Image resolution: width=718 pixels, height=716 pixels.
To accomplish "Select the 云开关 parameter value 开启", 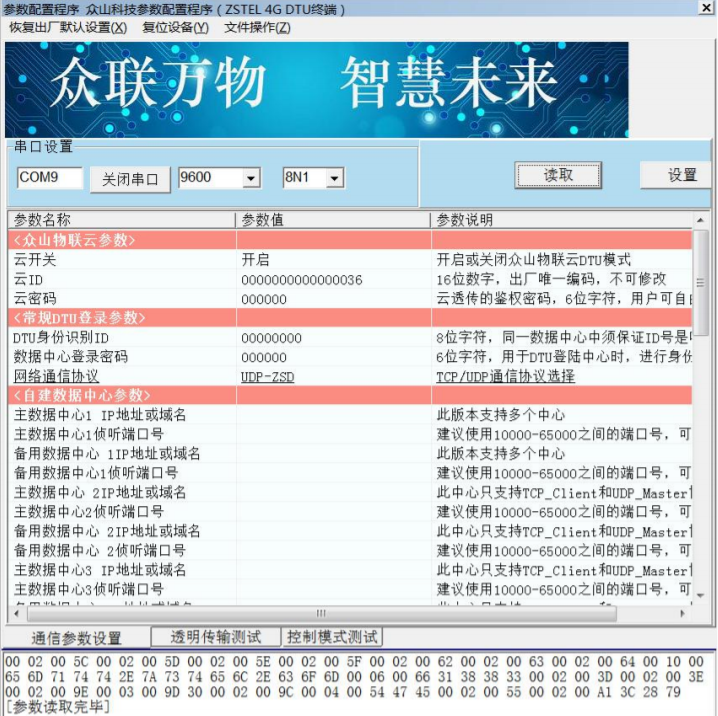I will (x=255, y=260).
